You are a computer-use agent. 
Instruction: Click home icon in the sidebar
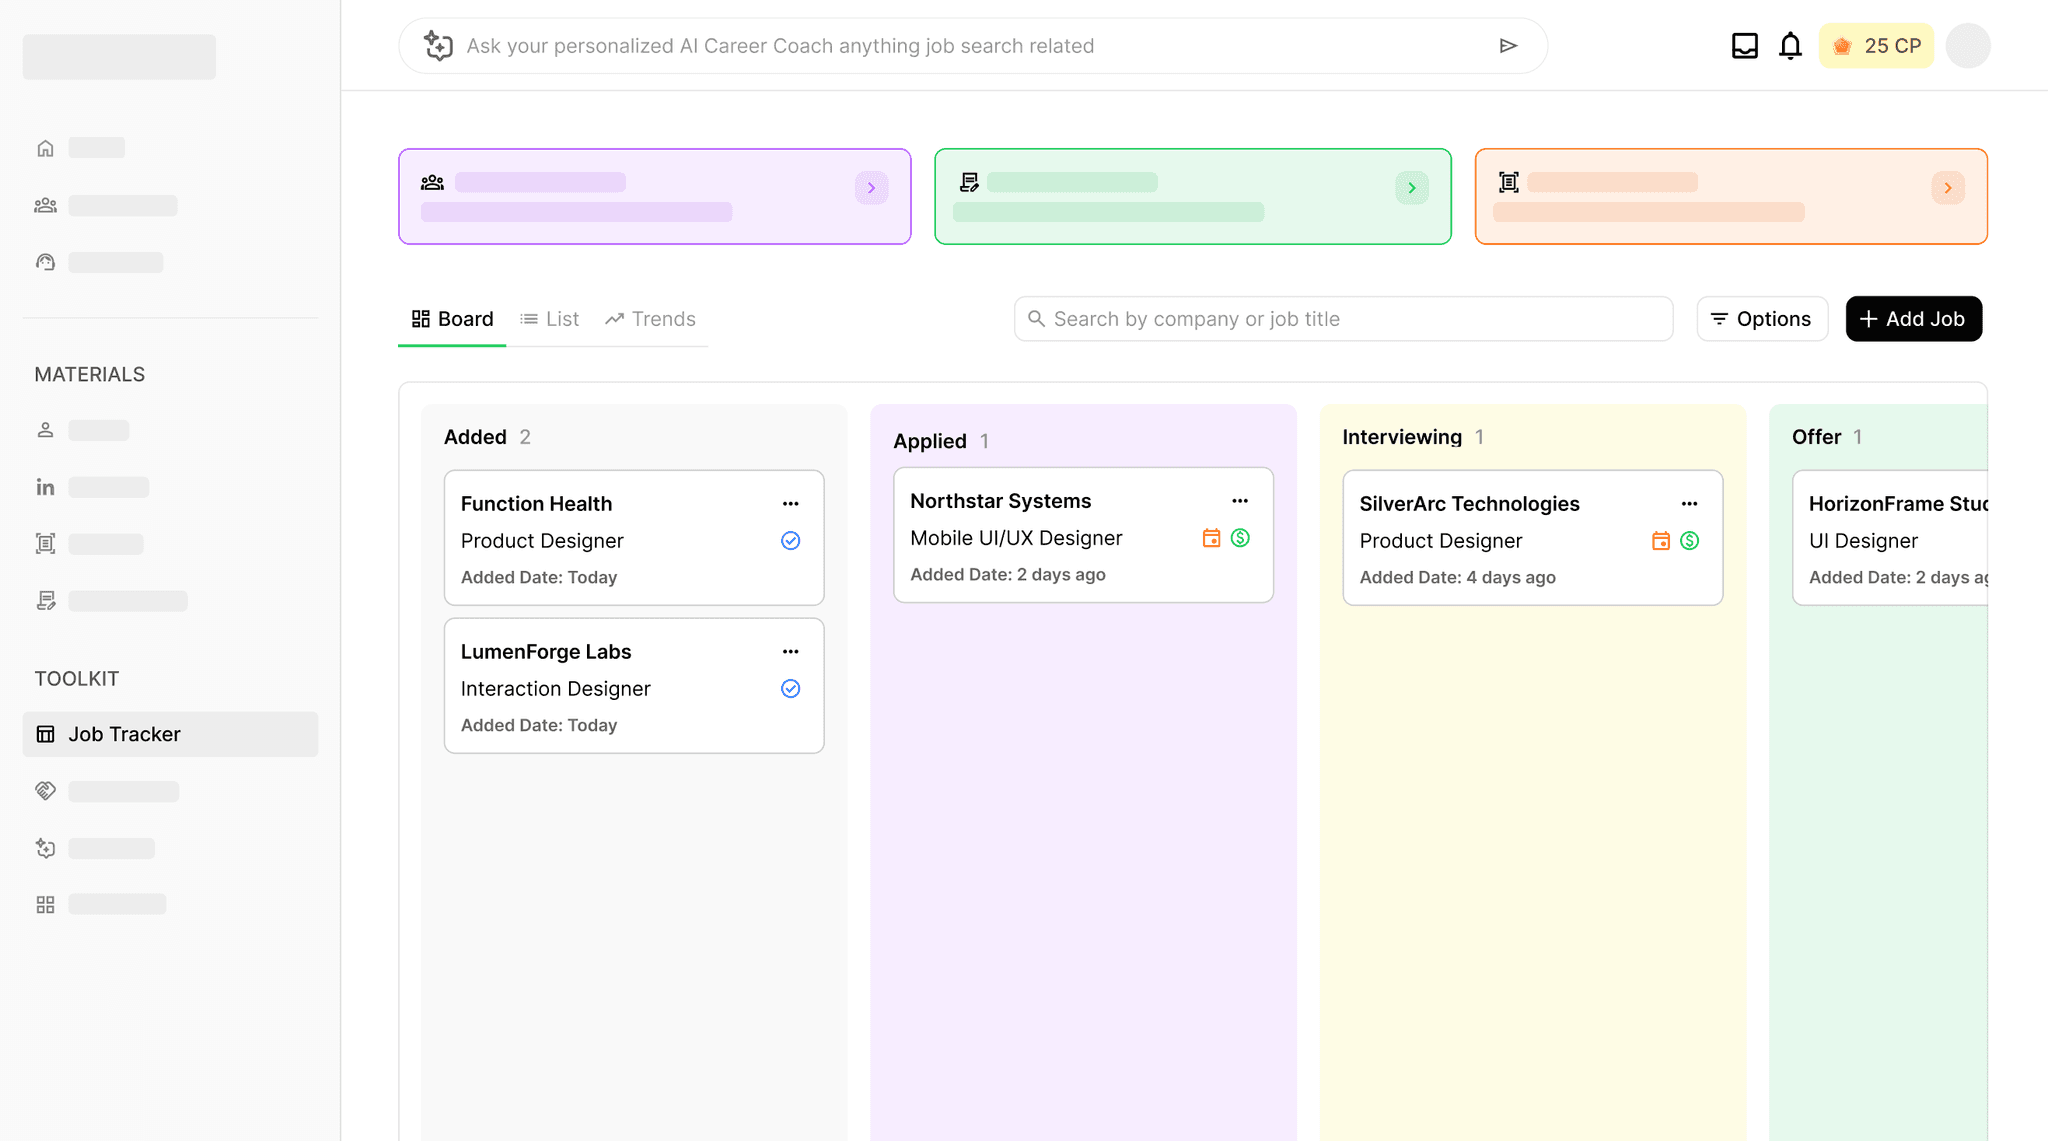pyautogui.click(x=45, y=148)
